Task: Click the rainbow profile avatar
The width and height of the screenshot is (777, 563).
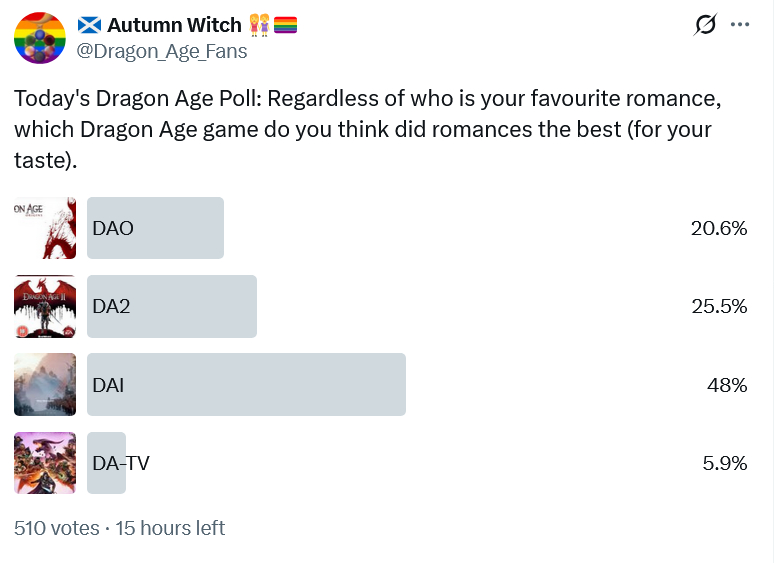Action: coord(41,39)
